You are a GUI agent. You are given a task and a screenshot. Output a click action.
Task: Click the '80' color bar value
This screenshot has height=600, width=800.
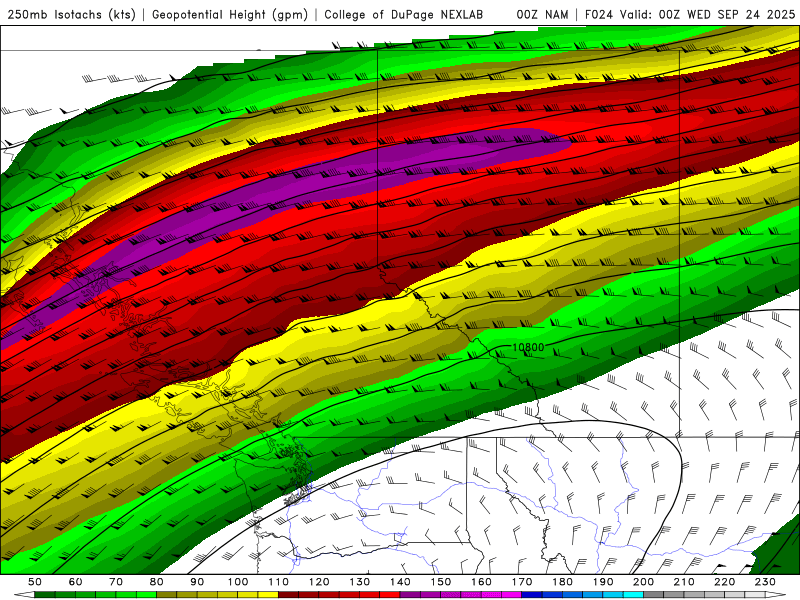[x=156, y=582]
